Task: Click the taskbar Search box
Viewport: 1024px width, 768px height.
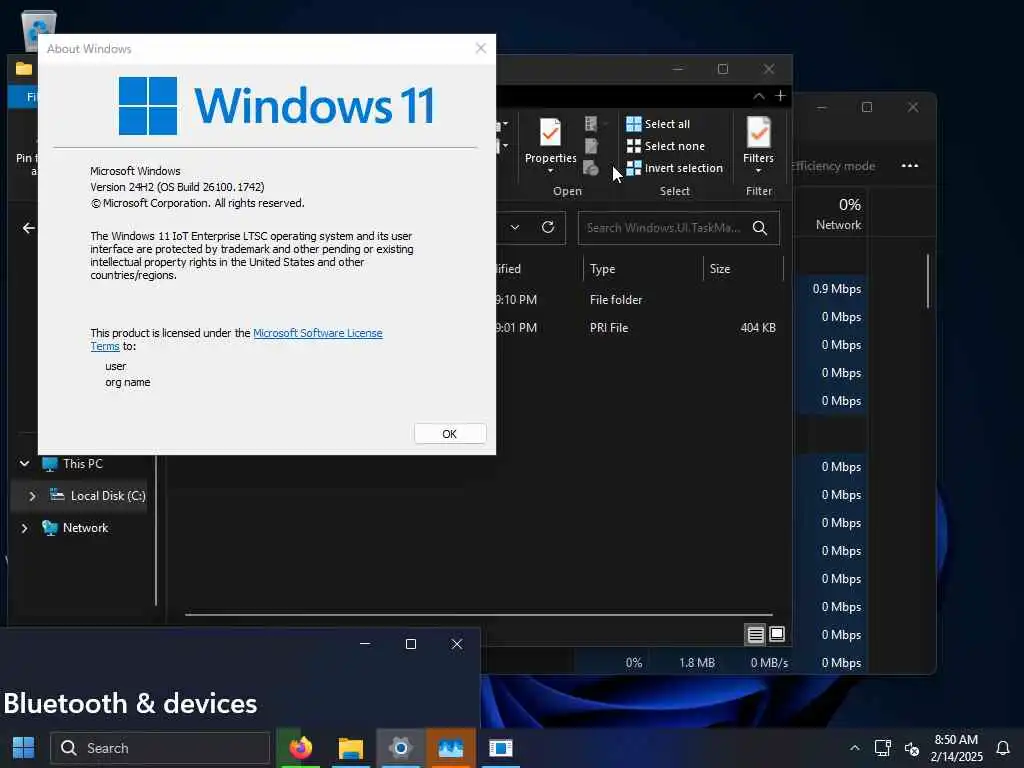Action: point(161,748)
